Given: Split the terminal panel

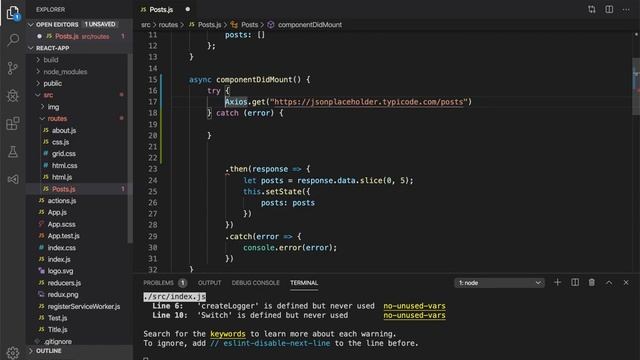Looking at the screenshot, I should tap(575, 282).
